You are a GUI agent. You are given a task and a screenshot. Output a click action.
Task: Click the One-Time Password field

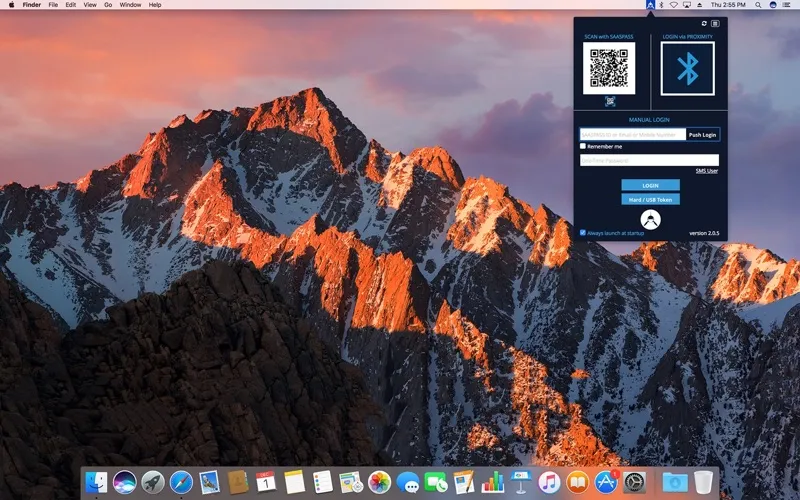pyautogui.click(x=649, y=160)
